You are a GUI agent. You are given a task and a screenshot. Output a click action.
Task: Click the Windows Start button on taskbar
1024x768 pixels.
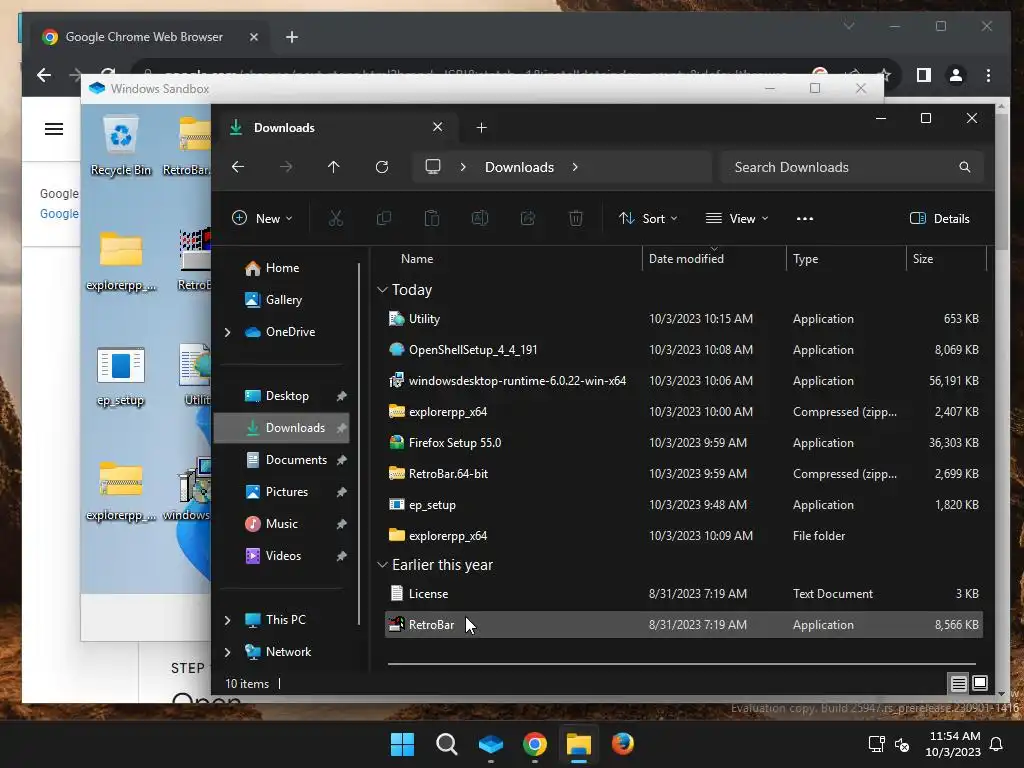[x=402, y=744]
